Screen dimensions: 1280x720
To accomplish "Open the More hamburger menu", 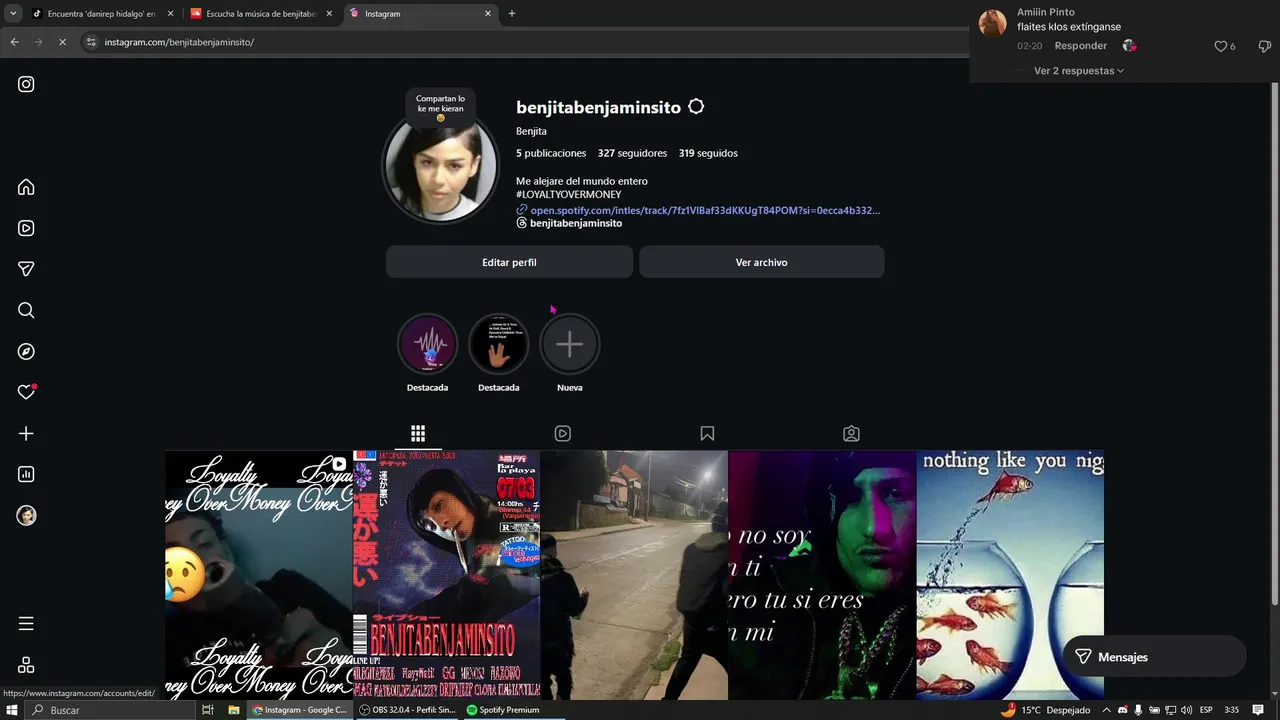I will [26, 624].
